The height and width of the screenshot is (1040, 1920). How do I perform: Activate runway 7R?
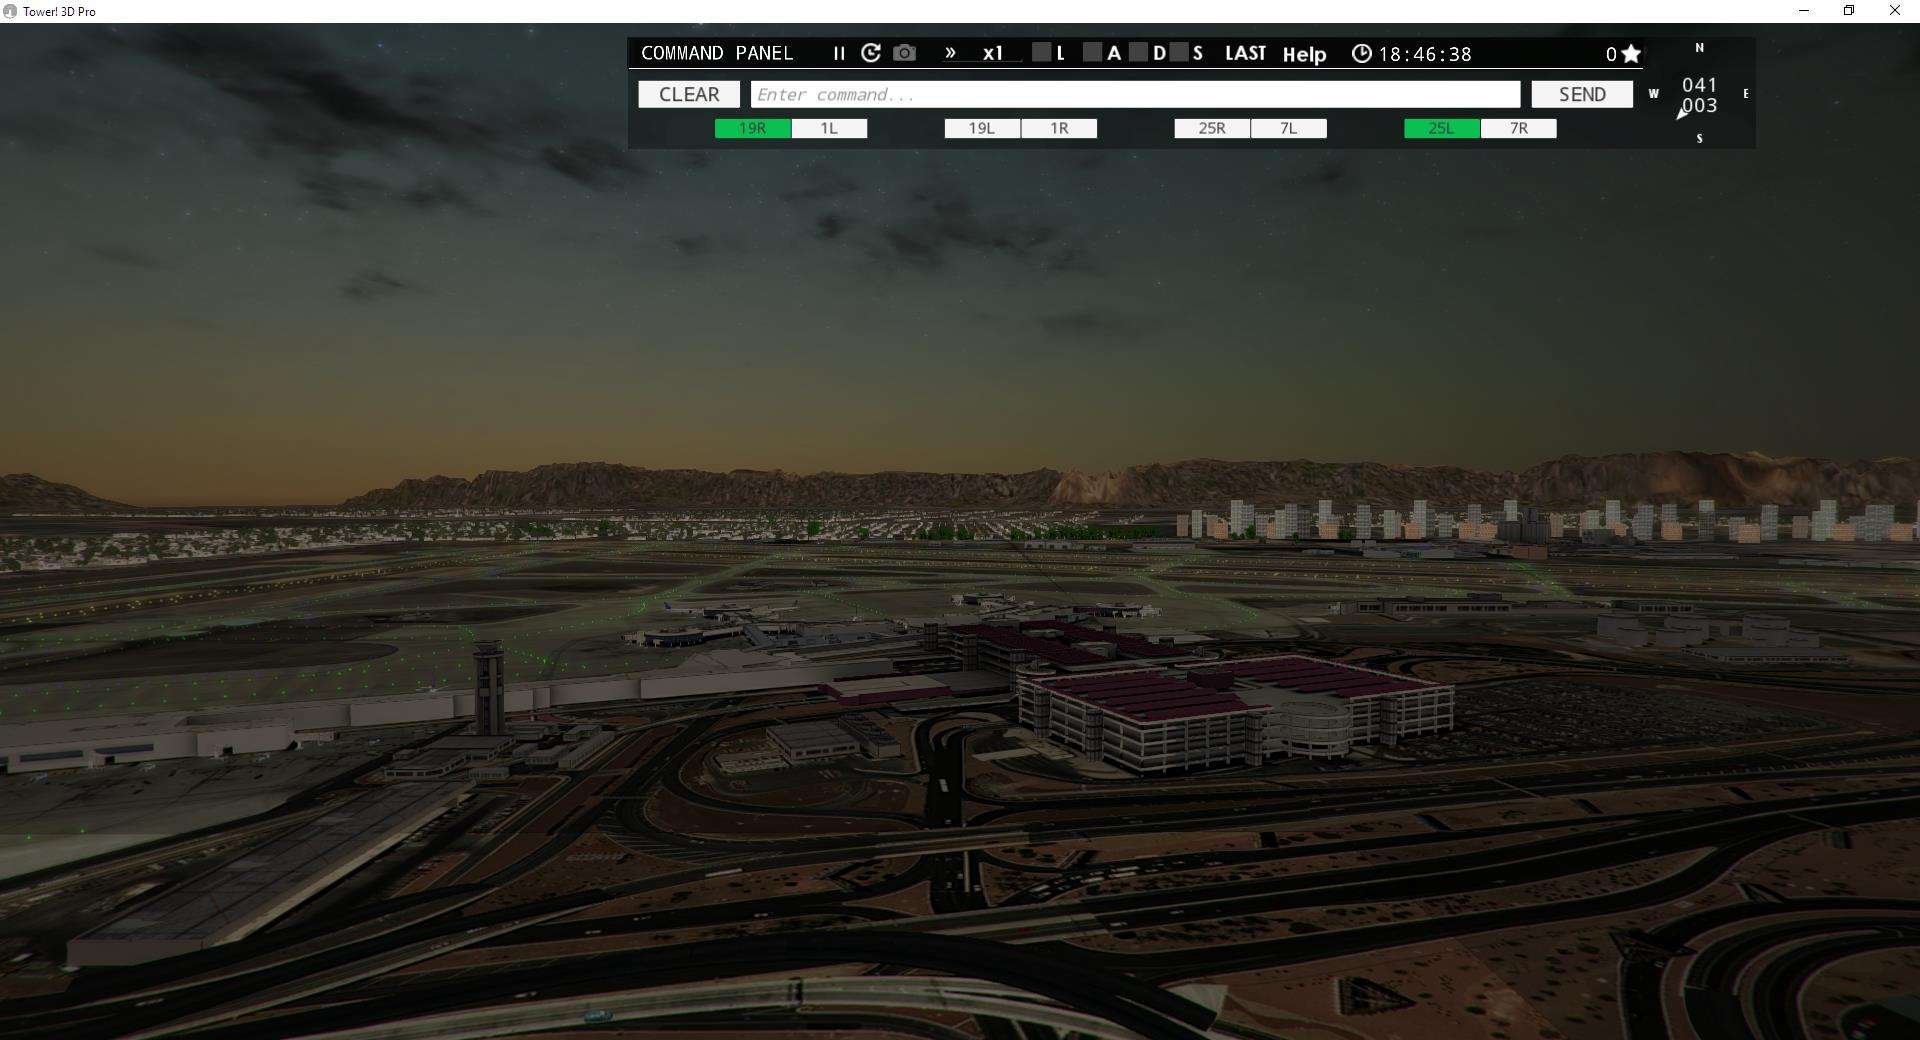[x=1518, y=128]
